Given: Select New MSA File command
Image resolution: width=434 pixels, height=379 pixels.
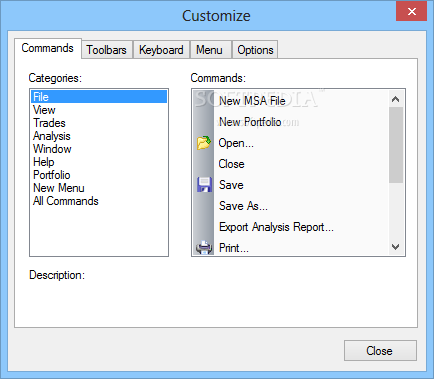Looking at the screenshot, I should (x=252, y=101).
